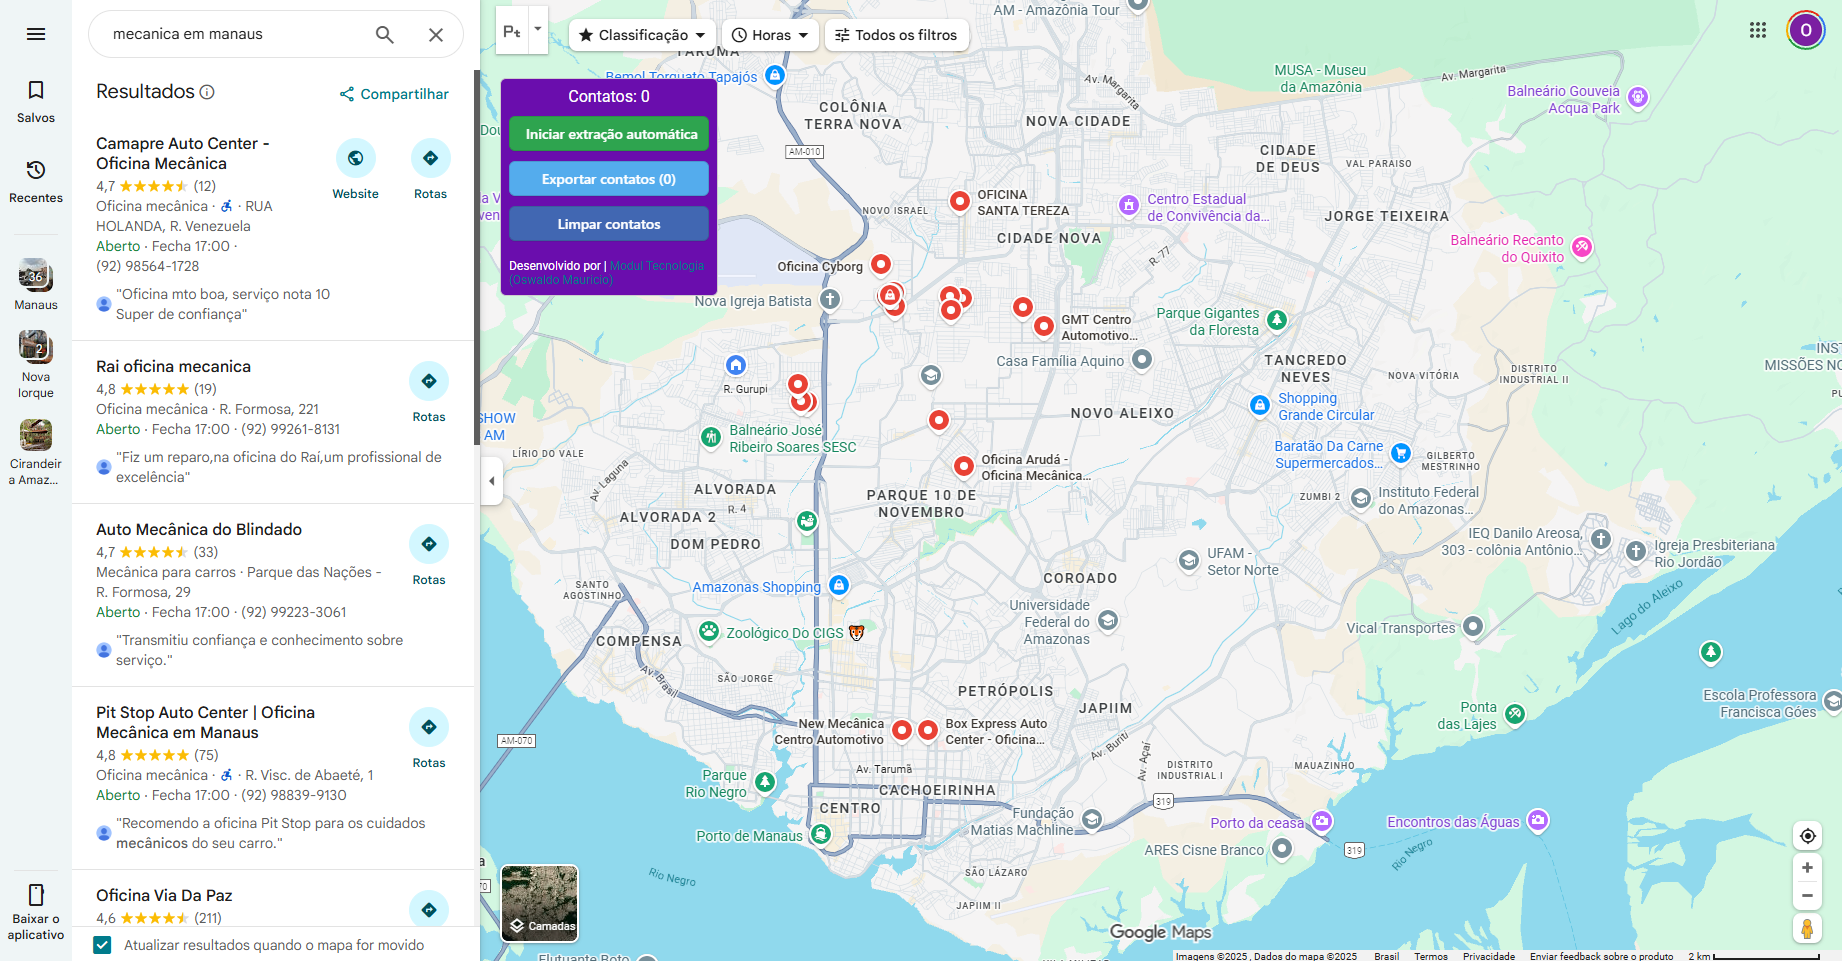Click Enviar feedback sobre o produto
This screenshot has height=961, width=1842.
click(1601, 956)
